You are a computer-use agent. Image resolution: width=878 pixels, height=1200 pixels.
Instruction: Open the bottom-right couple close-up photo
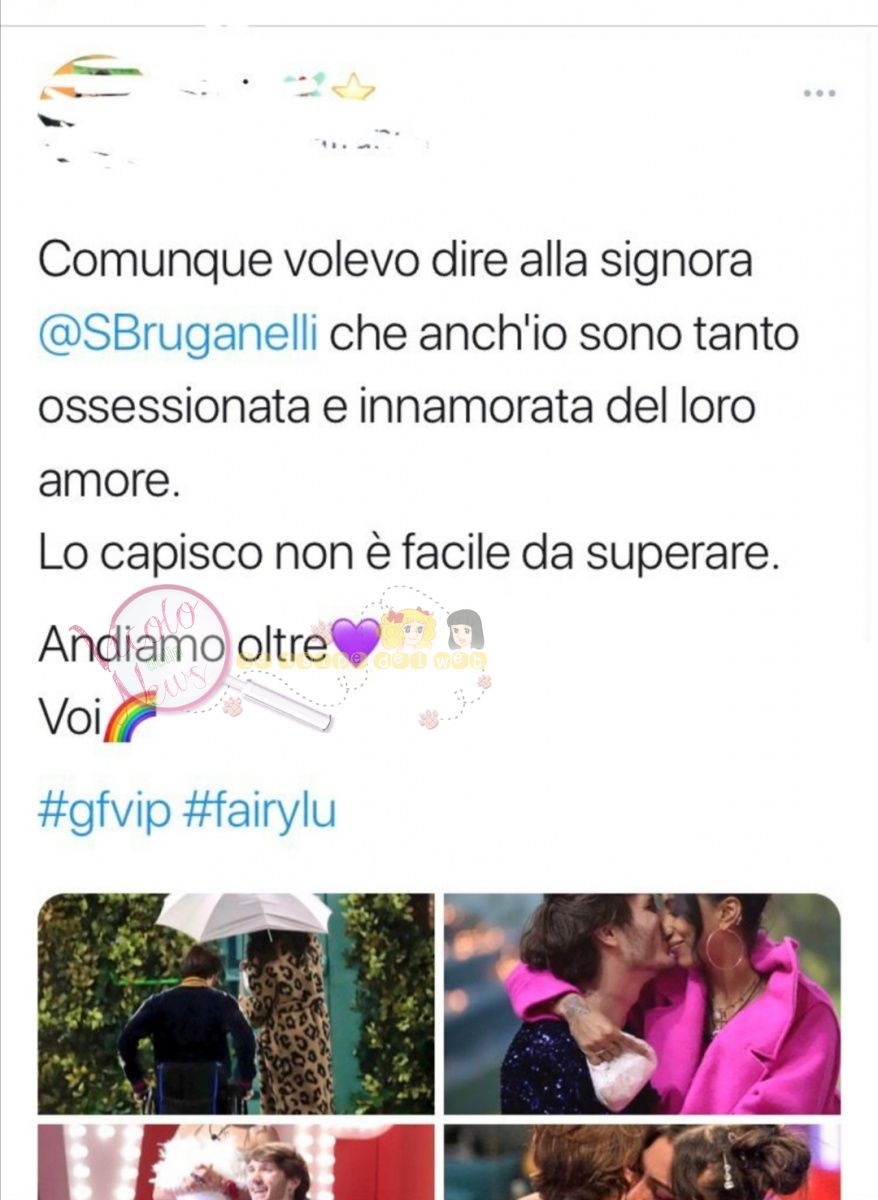click(x=642, y=1162)
